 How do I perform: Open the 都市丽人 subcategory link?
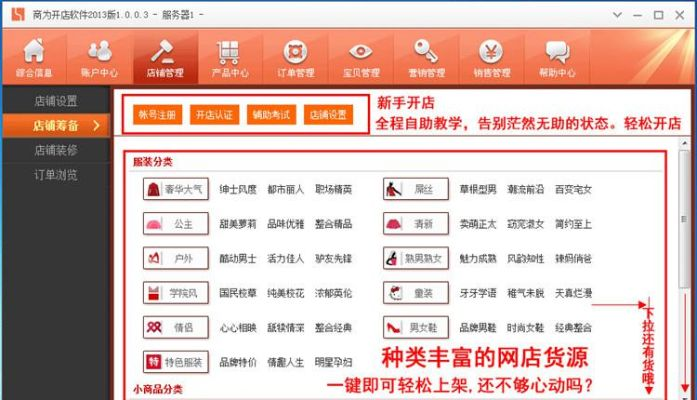pos(285,189)
